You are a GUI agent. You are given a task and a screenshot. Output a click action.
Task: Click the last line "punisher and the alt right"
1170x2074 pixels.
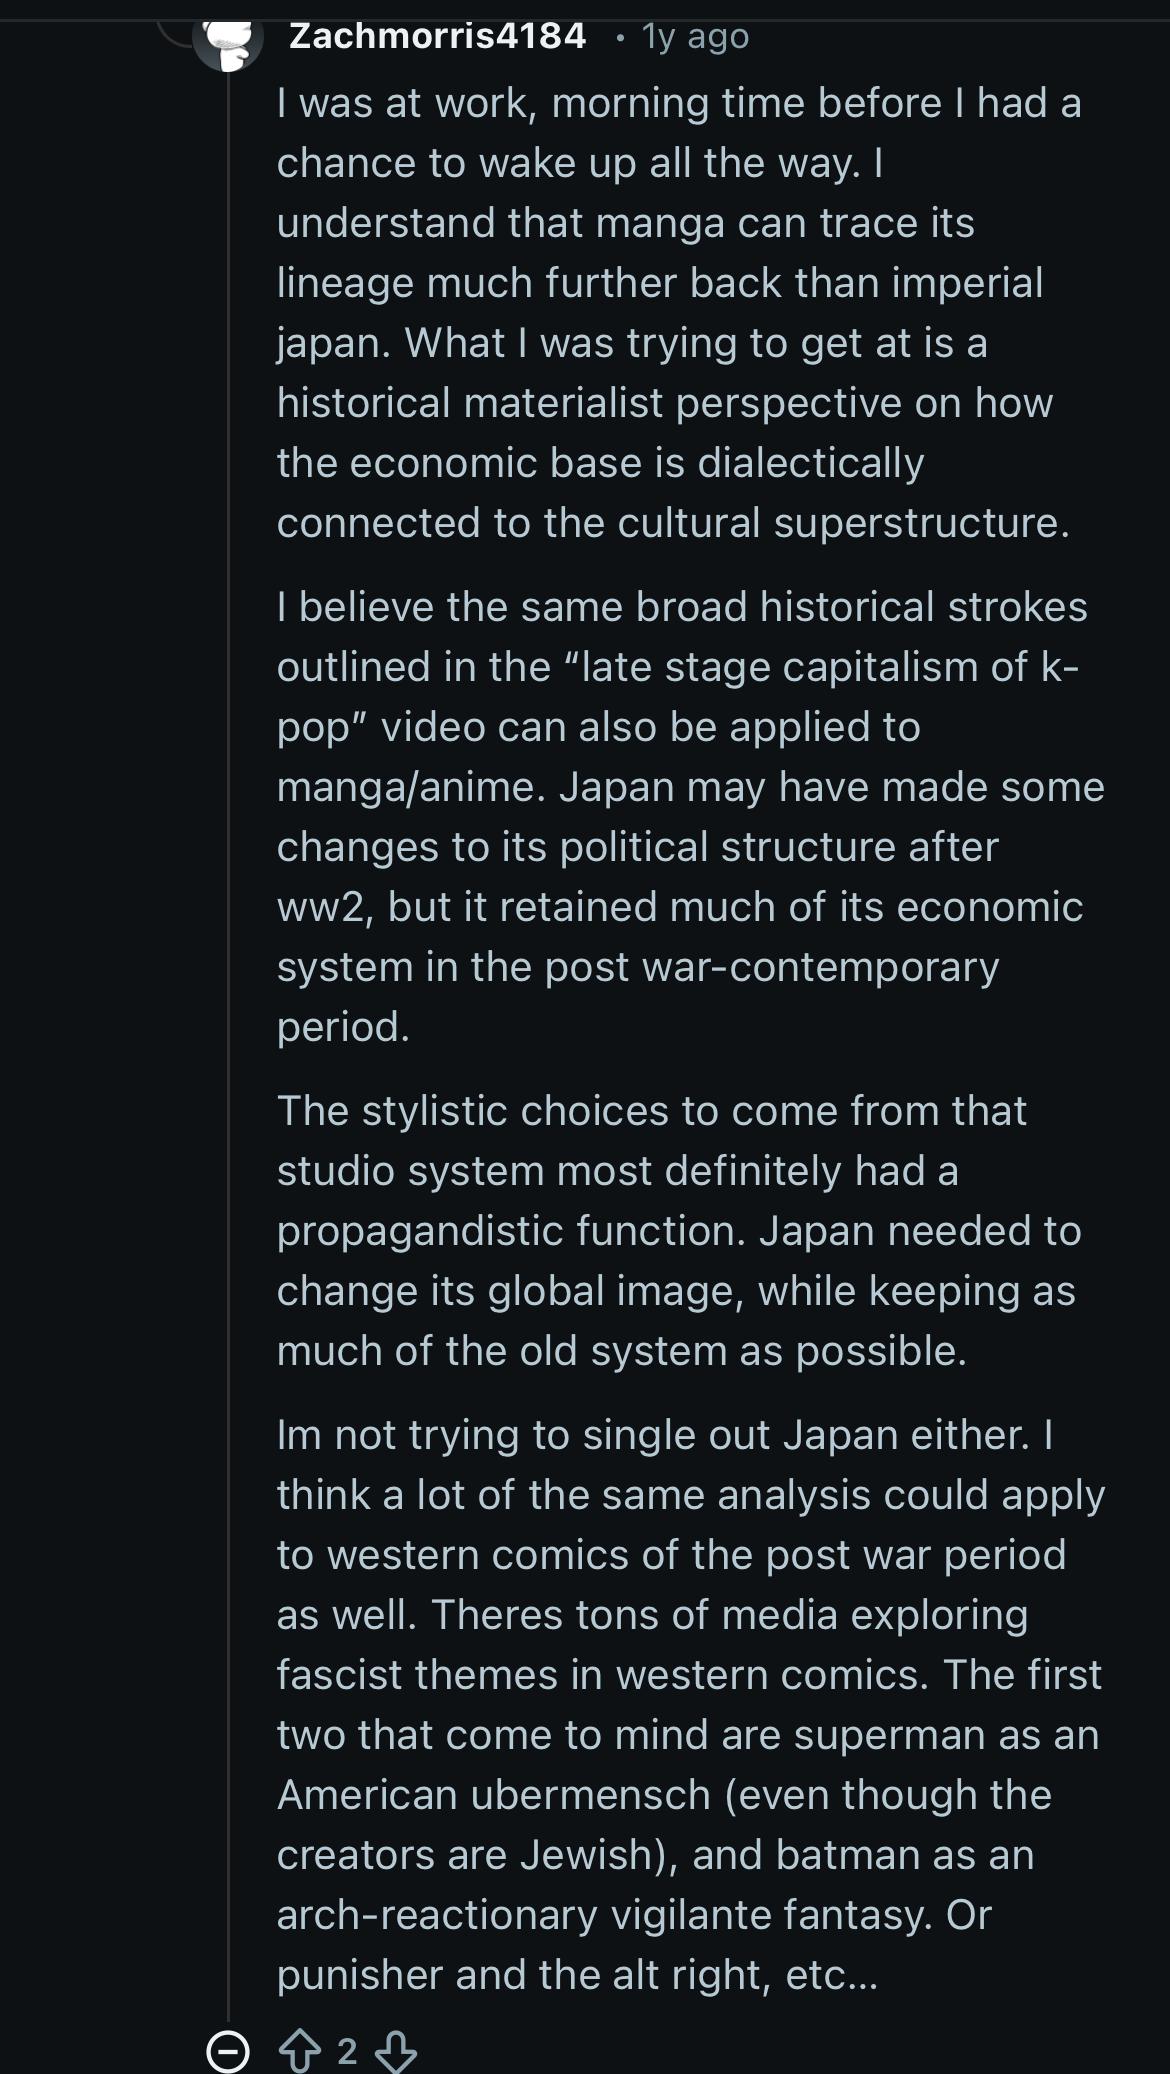(x=577, y=1975)
